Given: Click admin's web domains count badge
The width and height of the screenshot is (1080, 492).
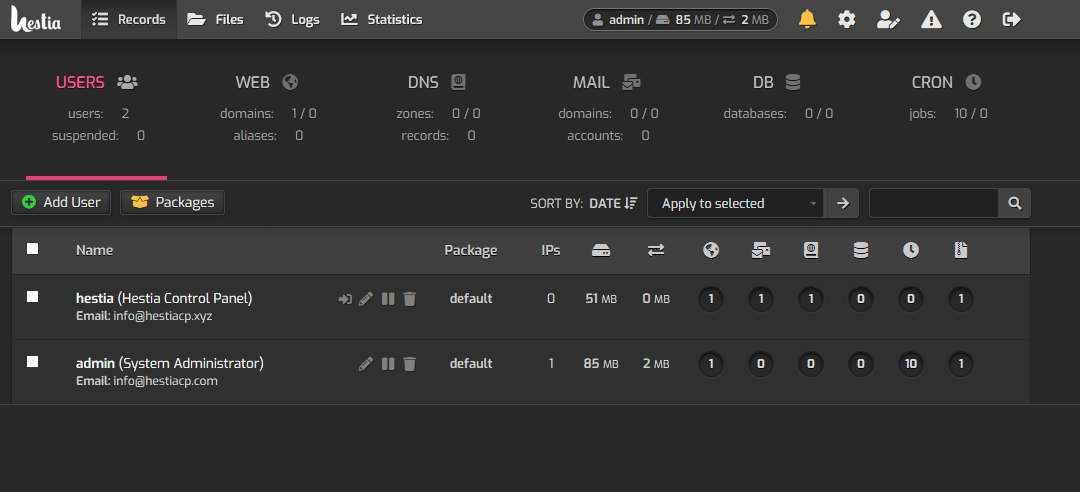Looking at the screenshot, I should click(711, 364).
